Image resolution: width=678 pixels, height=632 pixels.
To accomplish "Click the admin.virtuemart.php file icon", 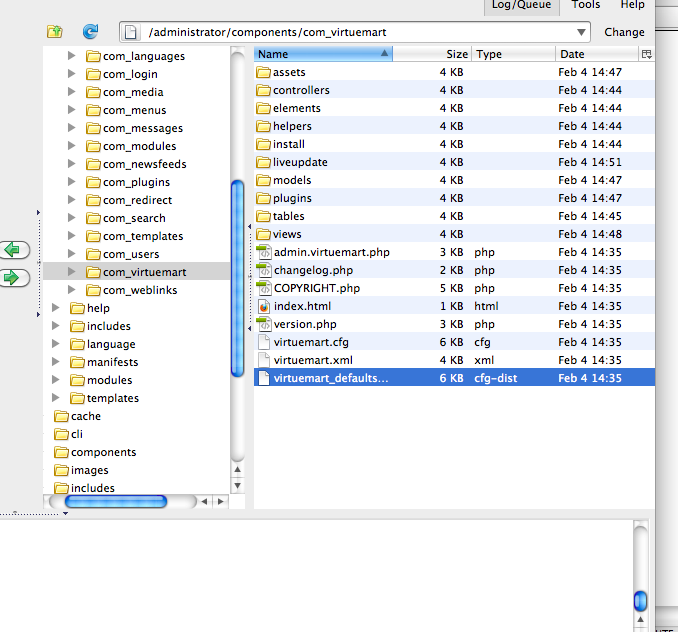I will click(263, 252).
